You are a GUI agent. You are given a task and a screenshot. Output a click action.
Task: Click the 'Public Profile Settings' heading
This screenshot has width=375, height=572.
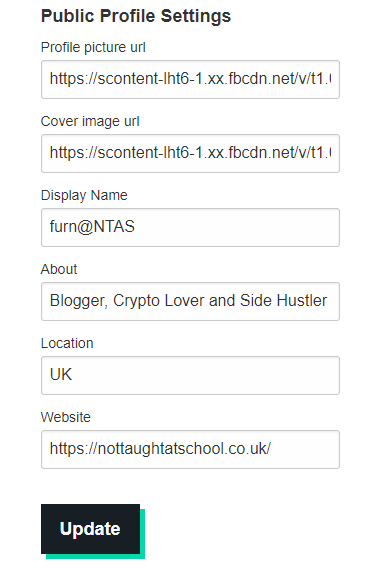tap(136, 16)
